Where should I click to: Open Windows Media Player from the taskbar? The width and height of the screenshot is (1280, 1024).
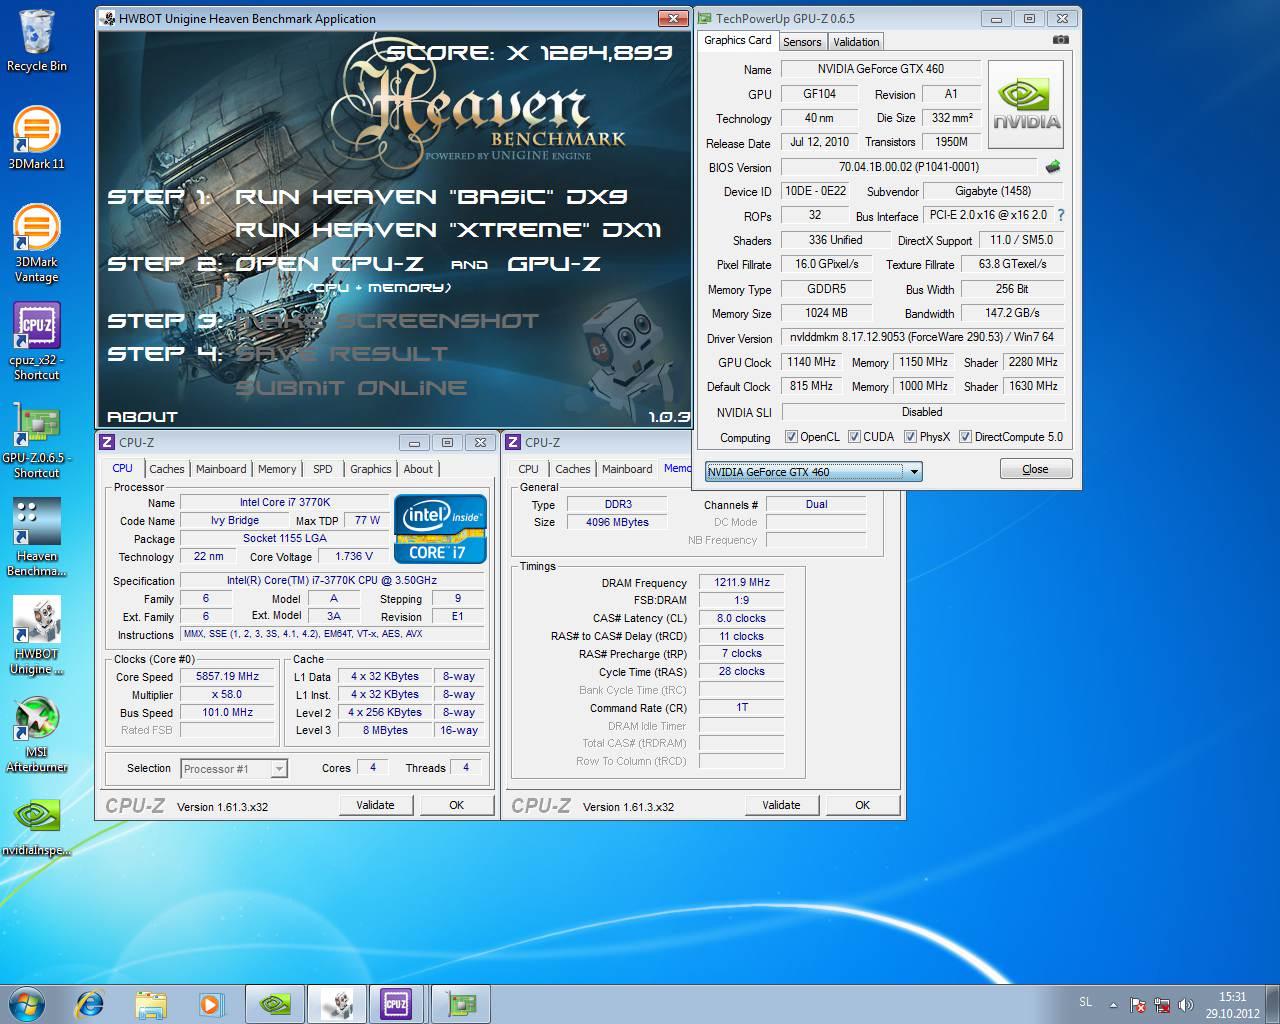(211, 1003)
